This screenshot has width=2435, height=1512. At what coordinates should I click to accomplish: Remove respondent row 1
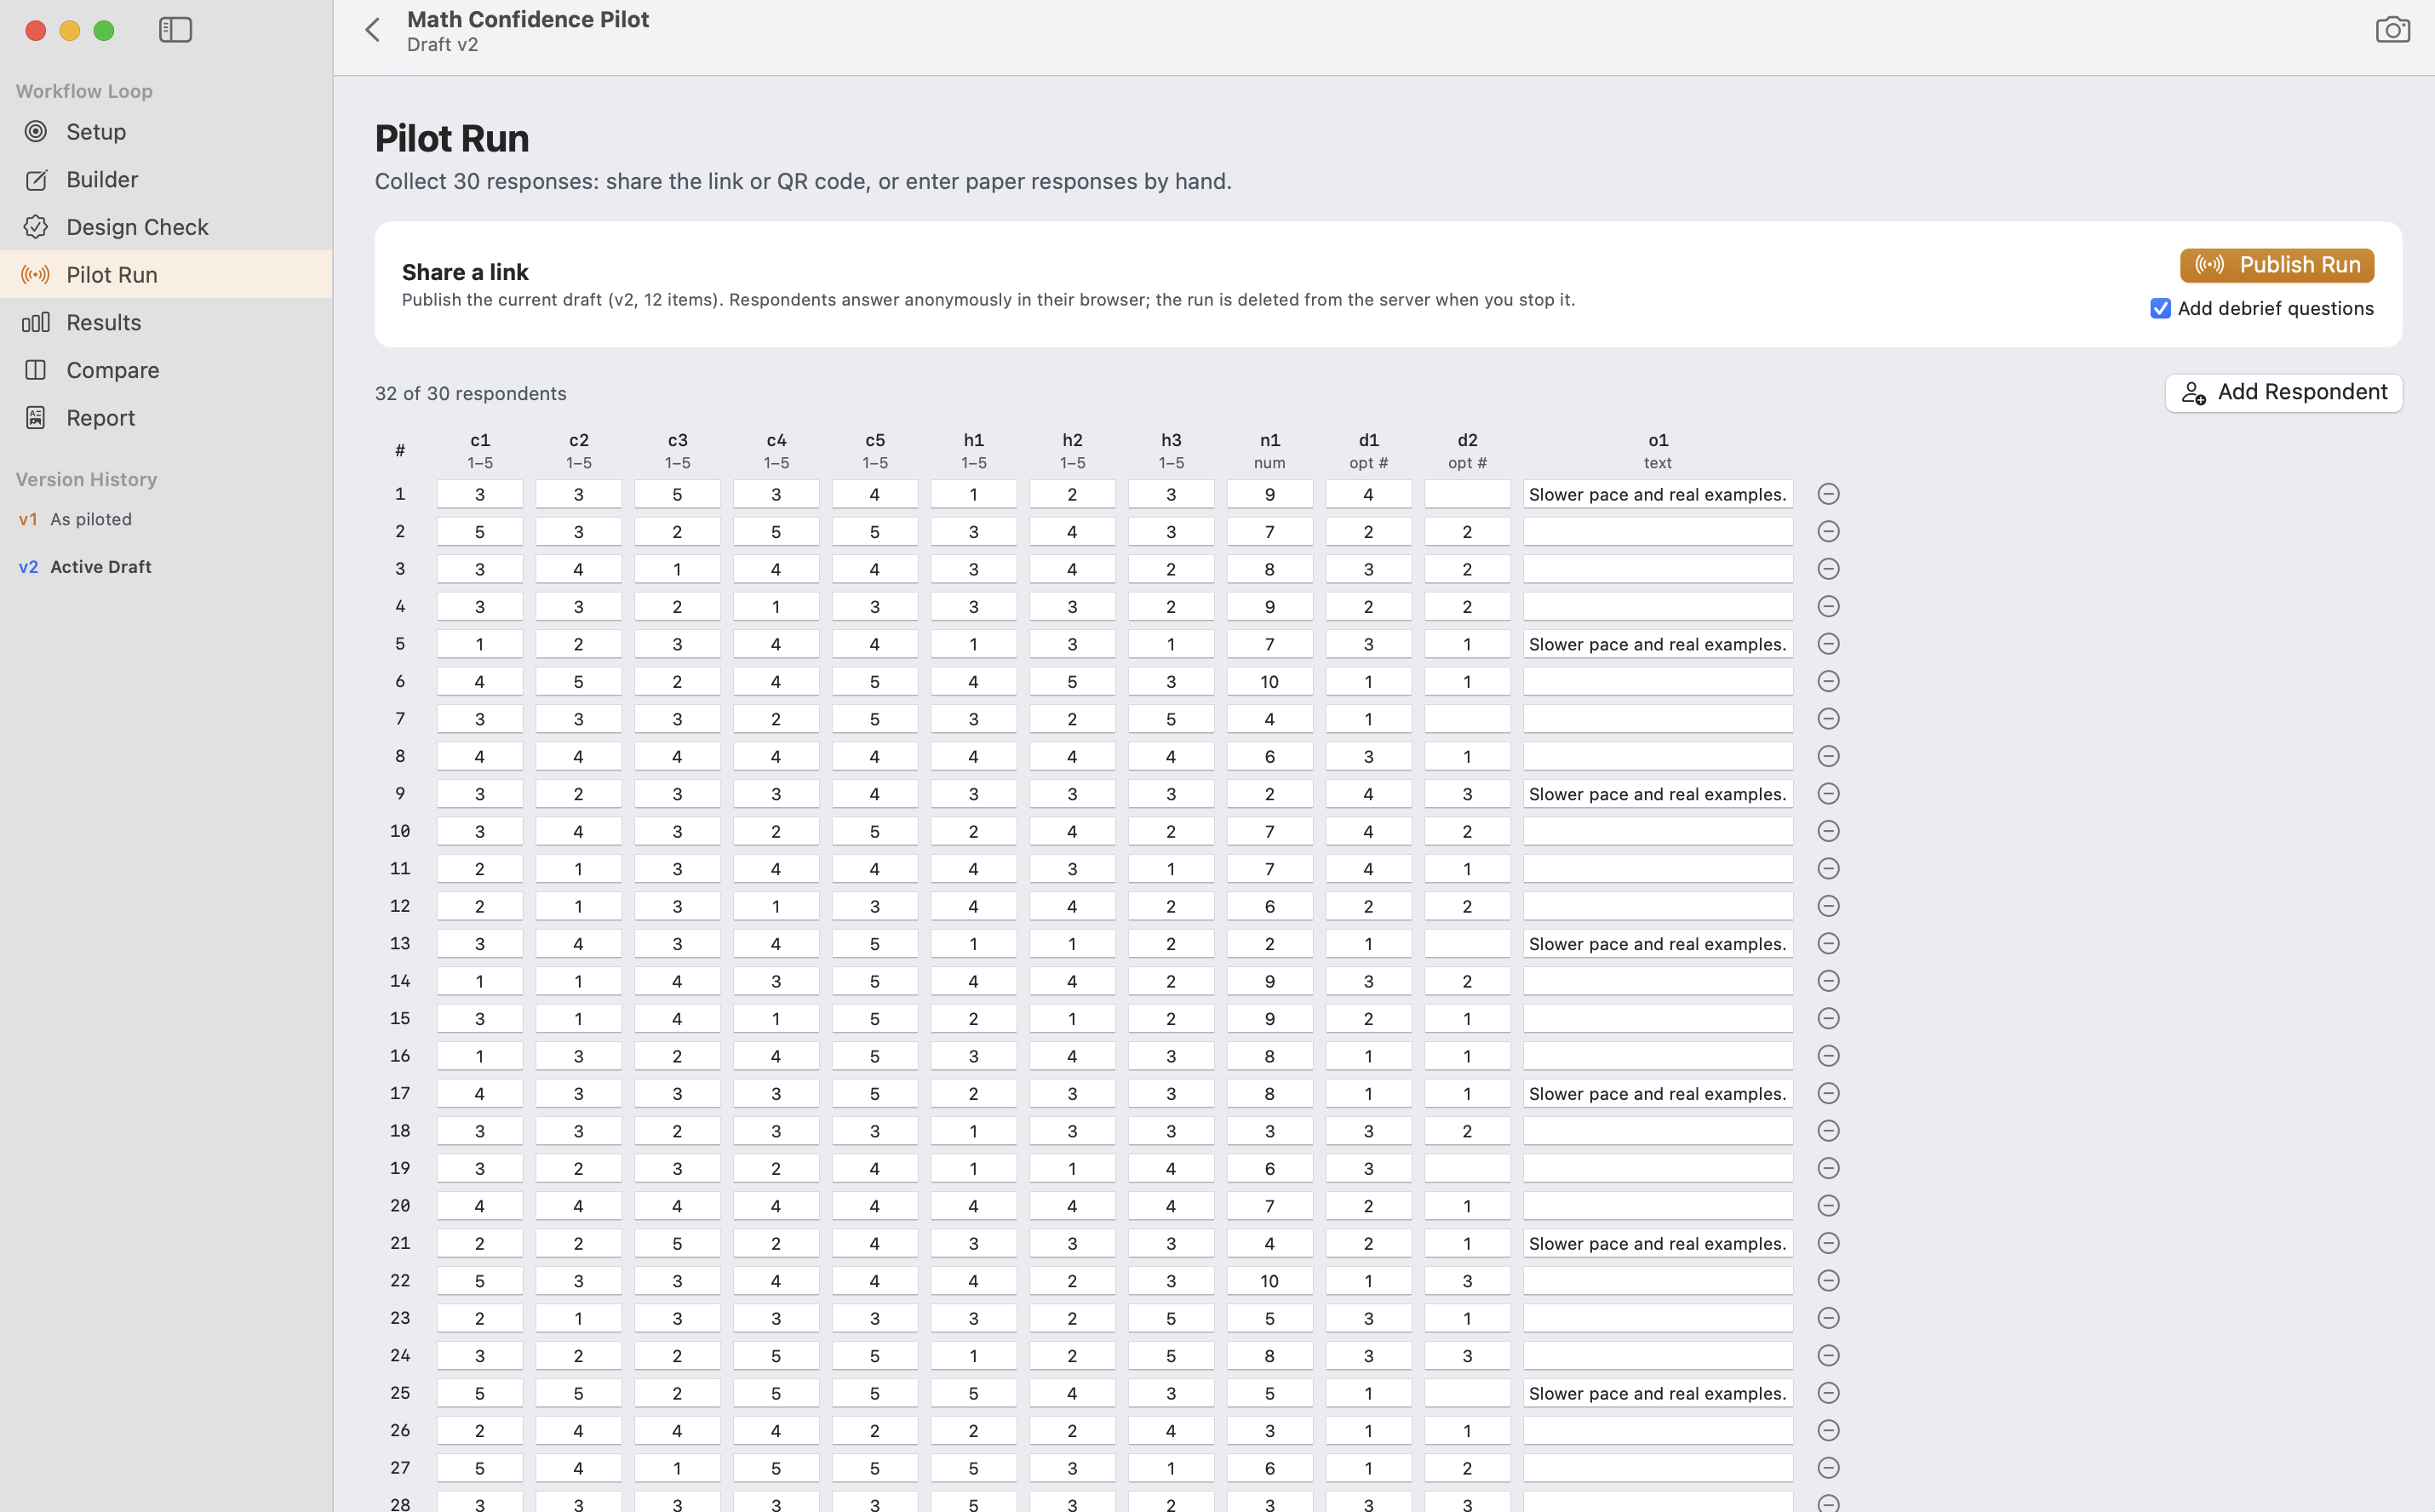tap(1828, 494)
